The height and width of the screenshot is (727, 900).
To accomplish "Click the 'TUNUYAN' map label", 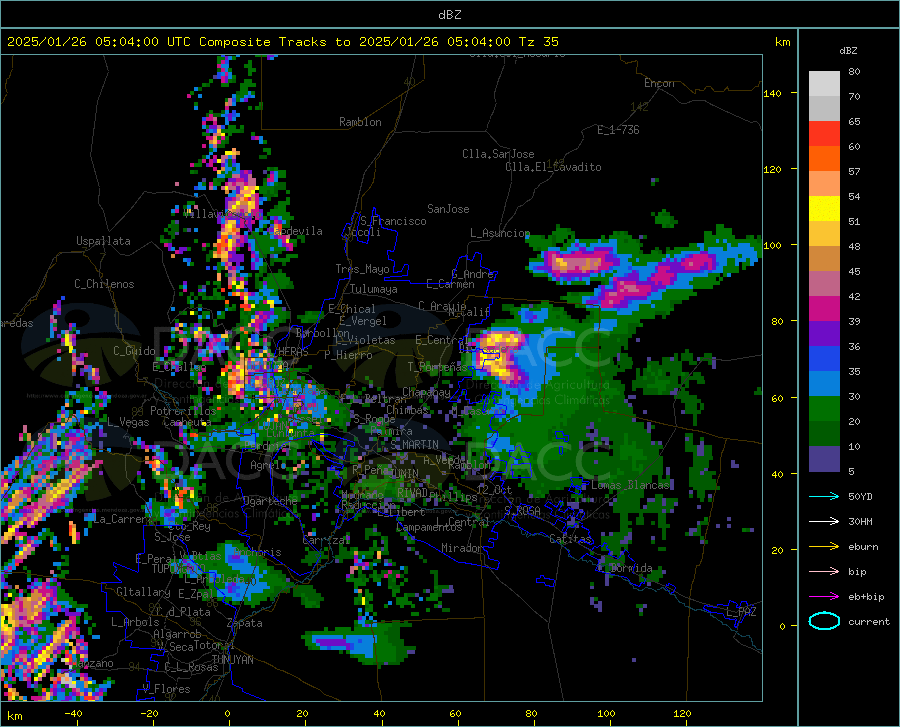I will [x=232, y=660].
